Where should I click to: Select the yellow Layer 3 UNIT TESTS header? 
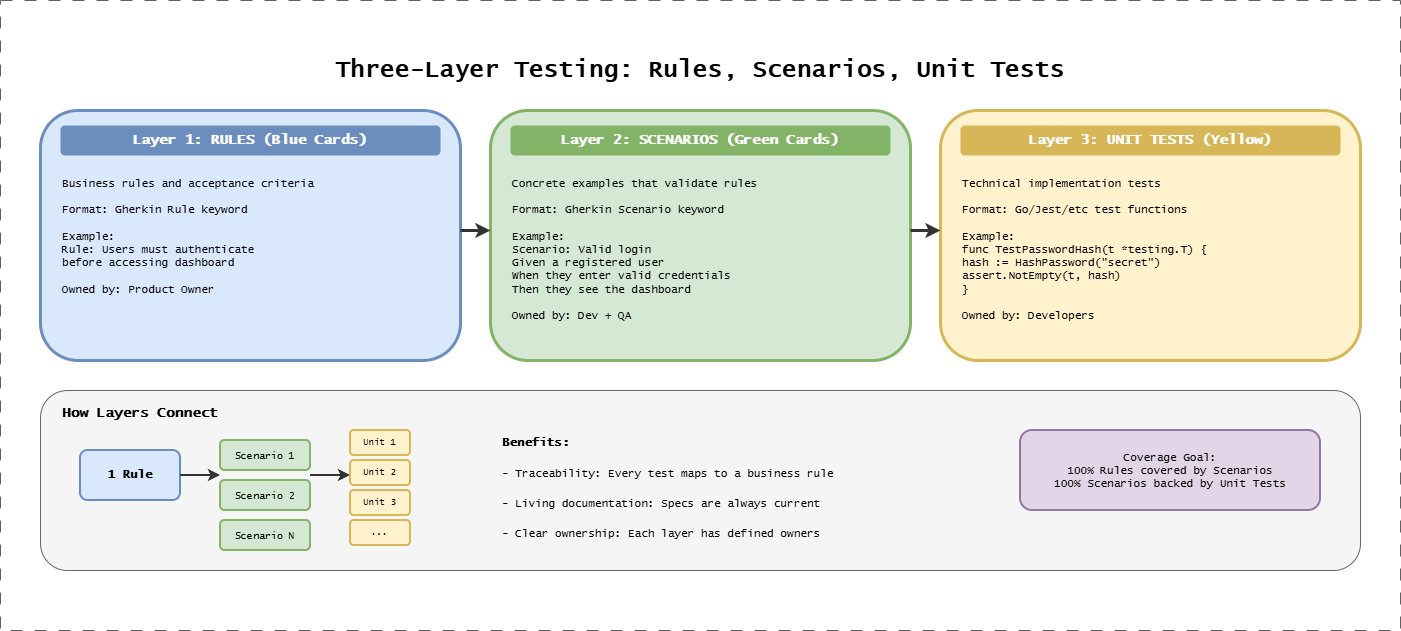(1149, 140)
